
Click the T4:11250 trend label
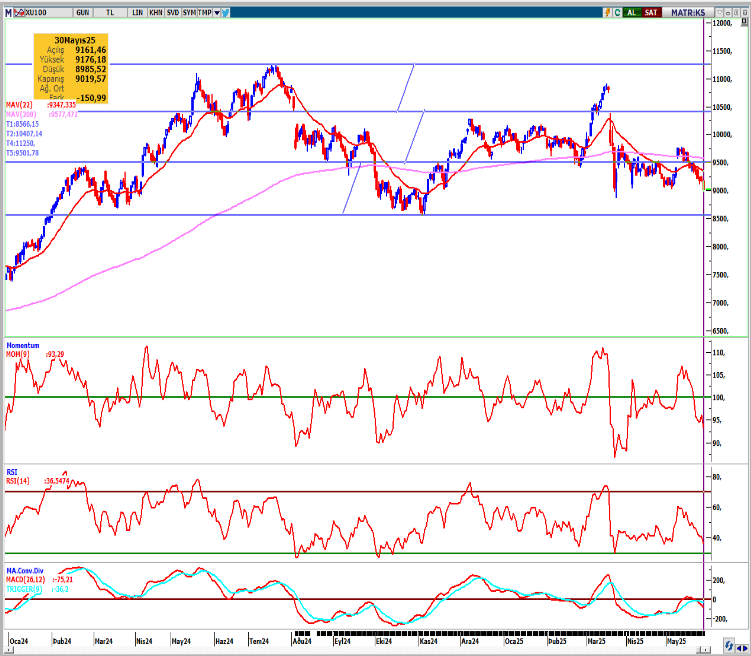tap(20, 143)
